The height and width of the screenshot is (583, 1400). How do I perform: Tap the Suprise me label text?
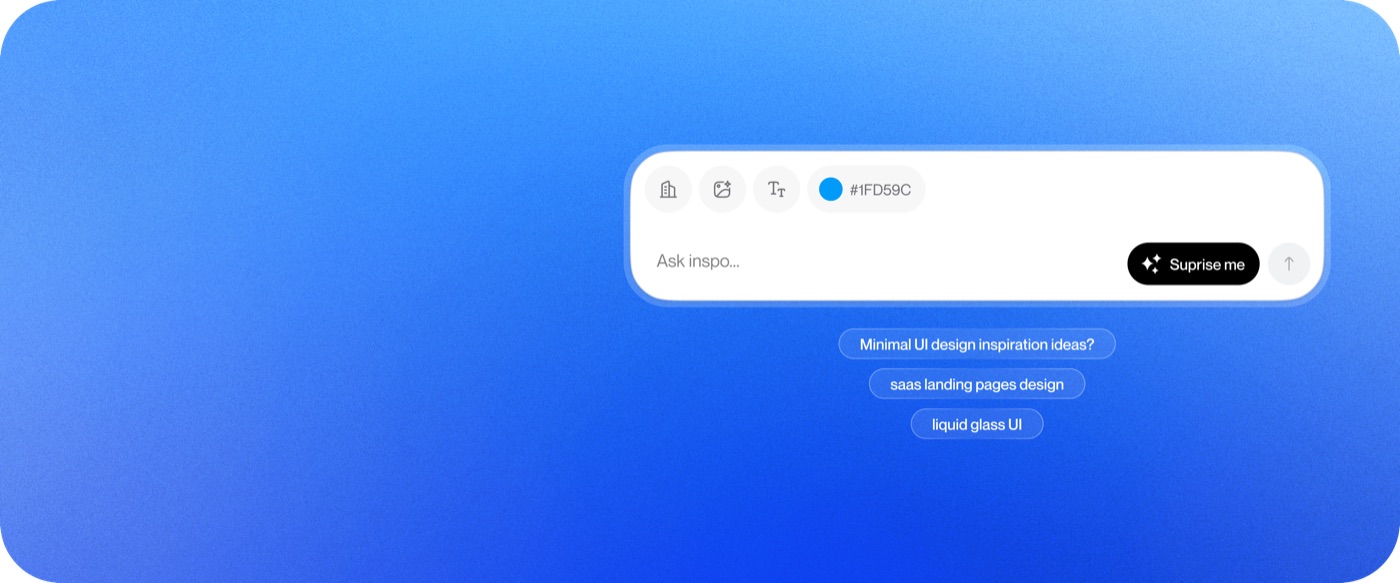point(1207,265)
